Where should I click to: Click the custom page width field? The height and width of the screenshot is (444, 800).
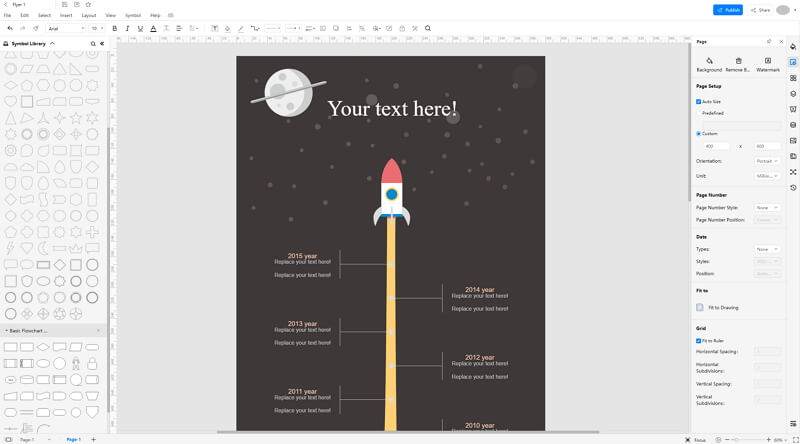pyautogui.click(x=716, y=146)
